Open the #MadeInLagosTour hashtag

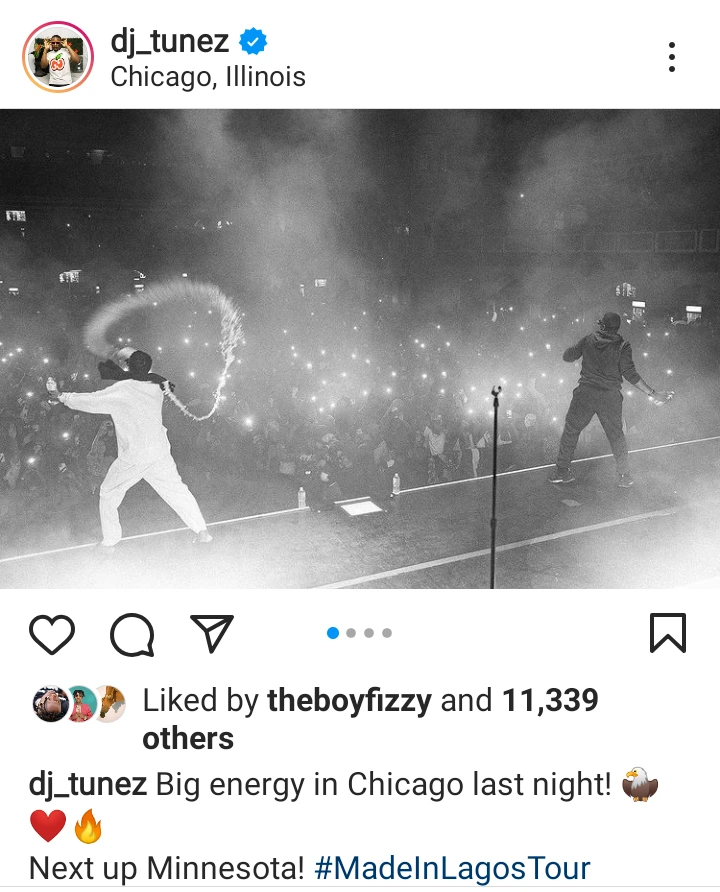tap(452, 868)
